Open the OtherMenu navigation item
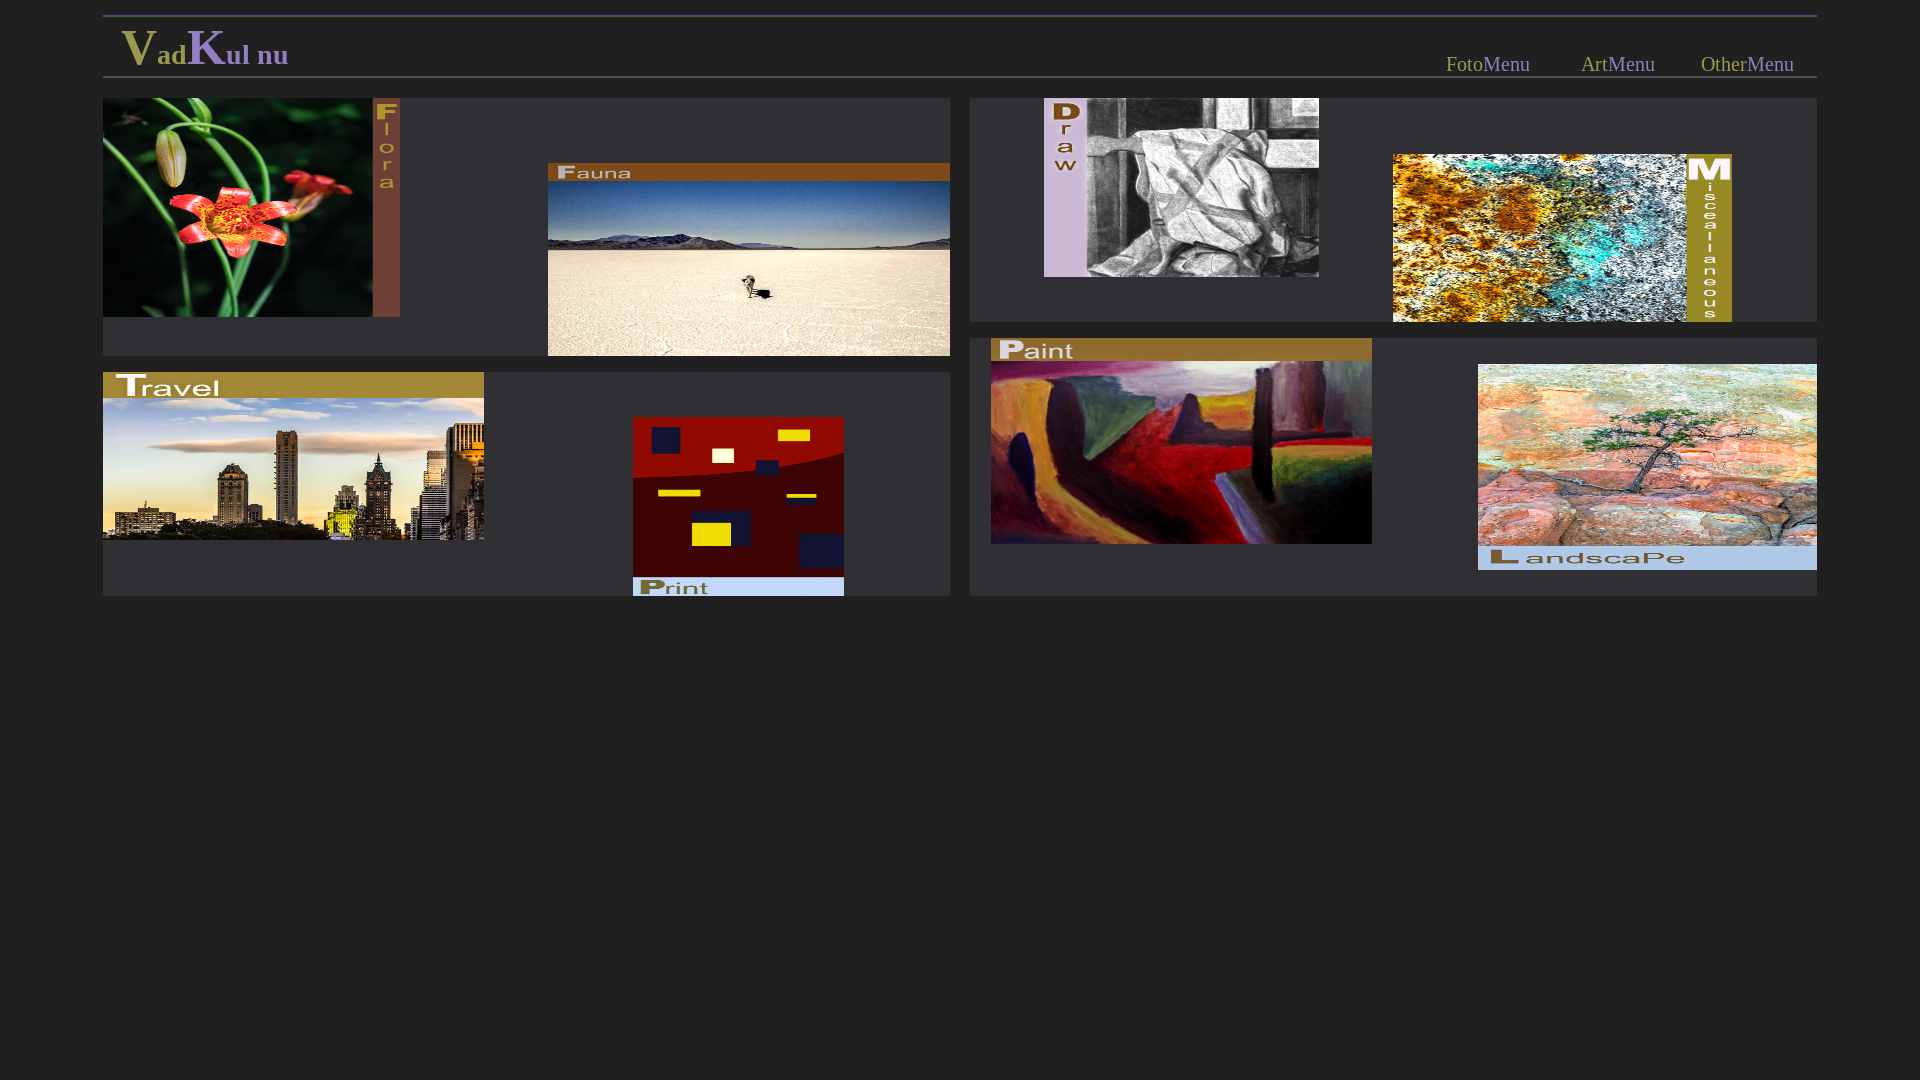 coord(1746,64)
